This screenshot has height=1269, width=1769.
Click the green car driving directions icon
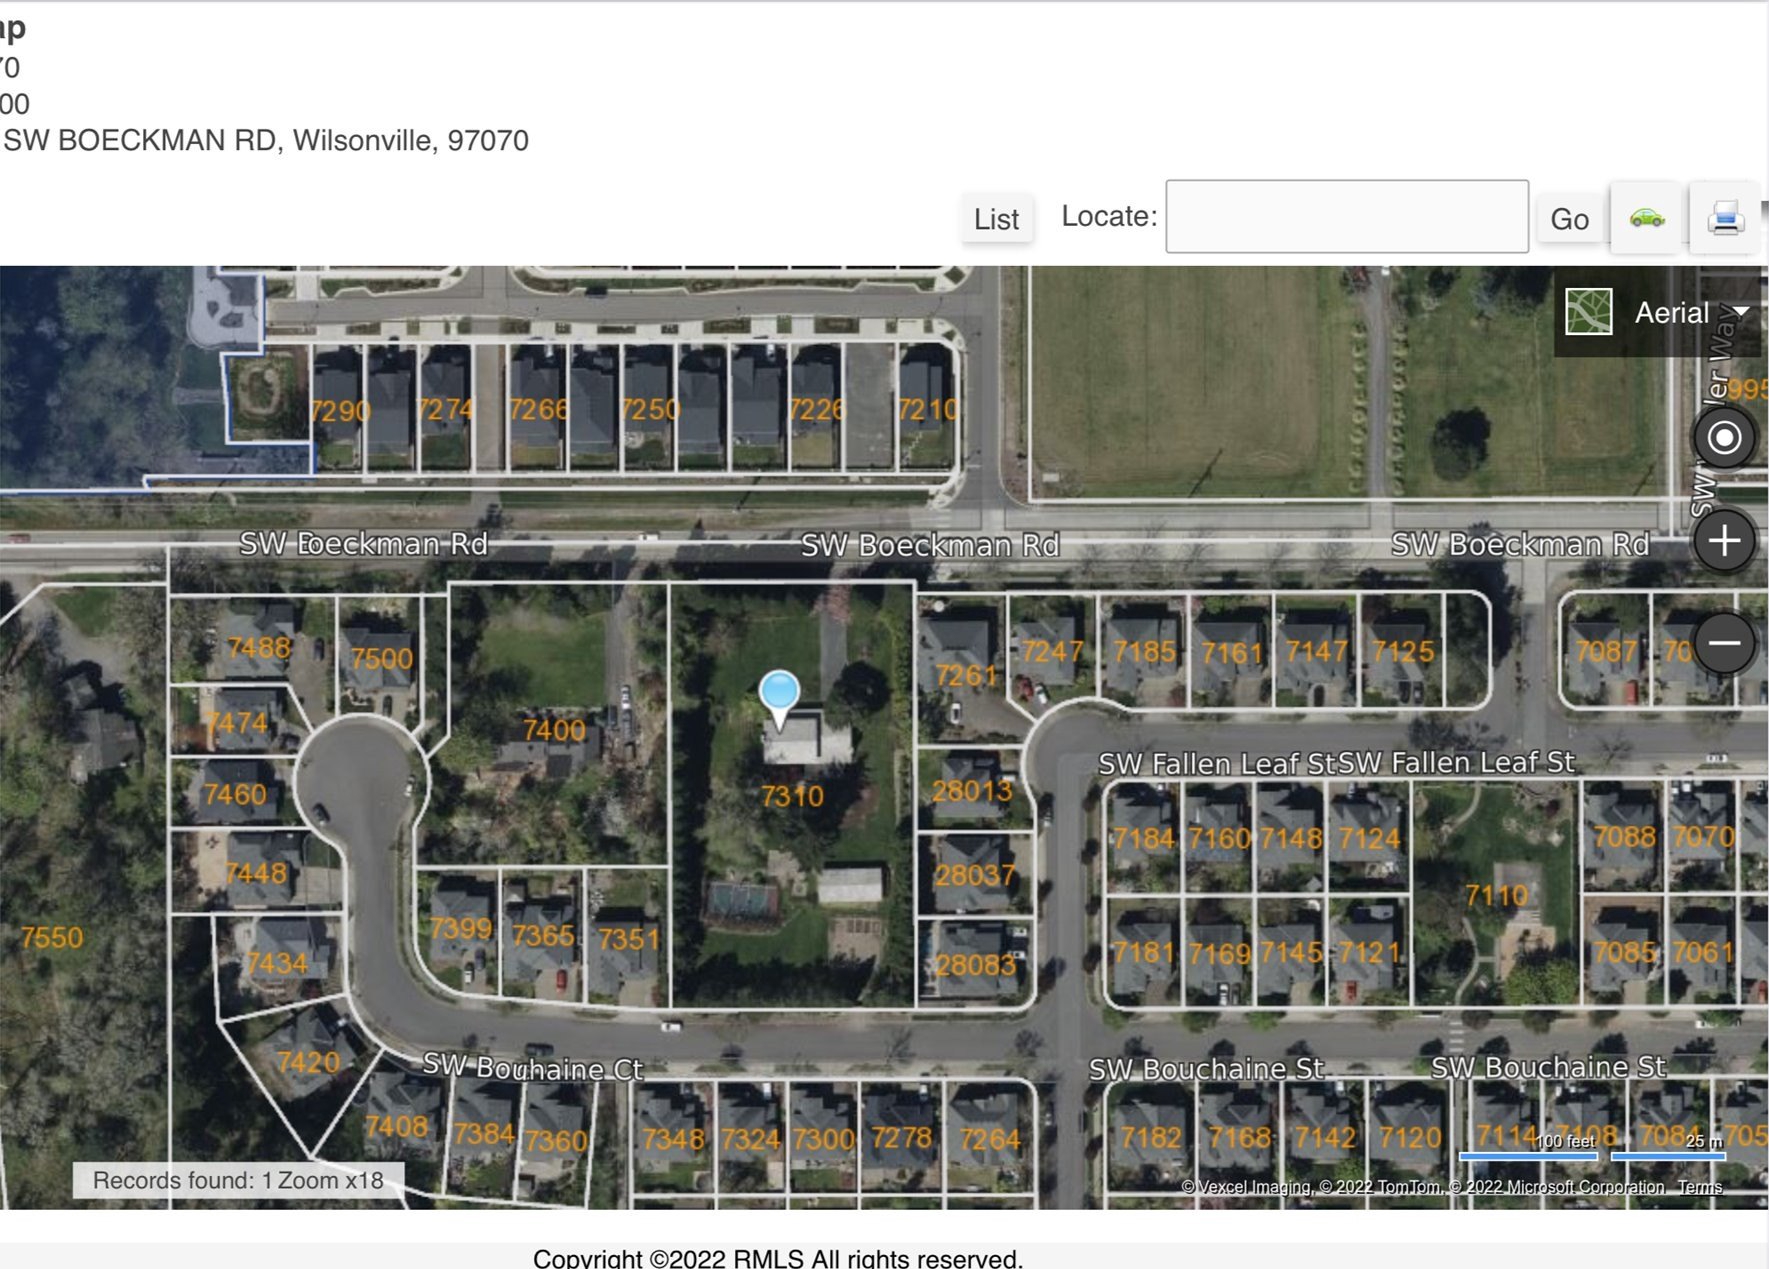click(1646, 218)
